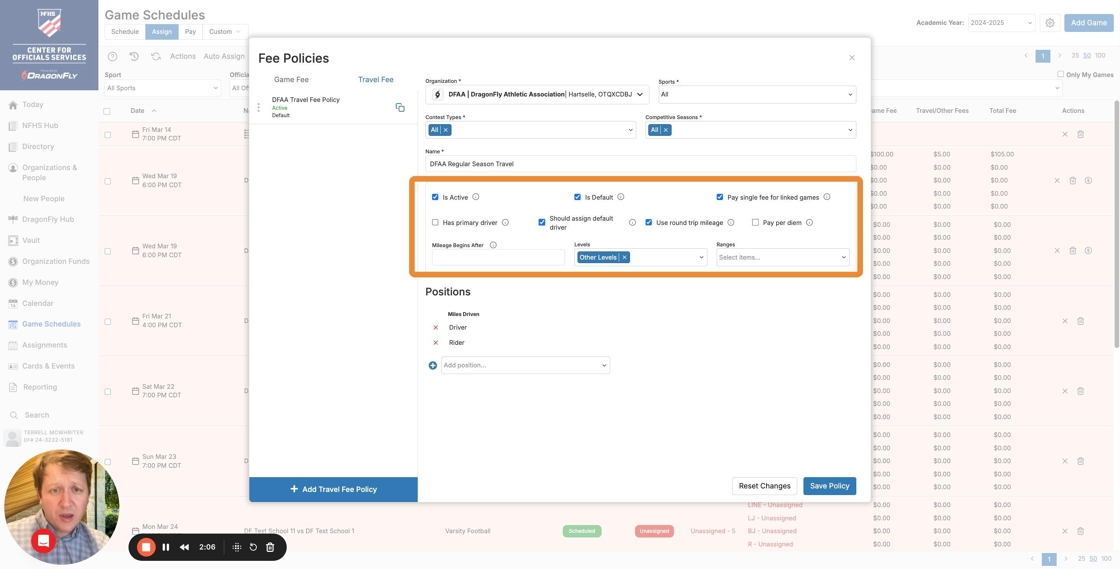The height and width of the screenshot is (569, 1120).
Task: Remove the Driver position
Action: pyautogui.click(x=436, y=328)
